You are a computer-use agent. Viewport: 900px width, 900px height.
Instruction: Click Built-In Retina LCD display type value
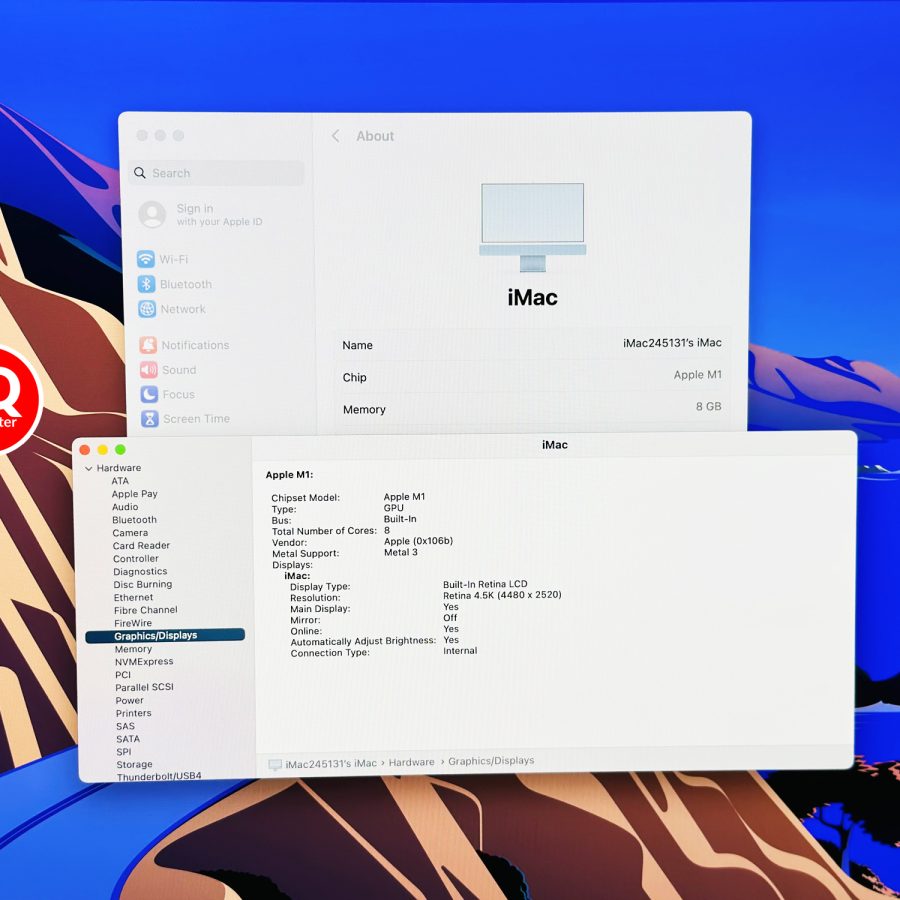point(485,584)
